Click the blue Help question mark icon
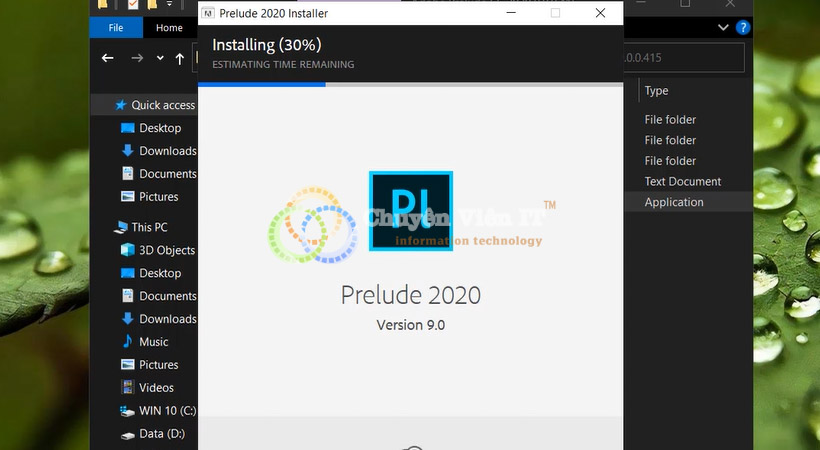The image size is (820, 450). pyautogui.click(x=743, y=27)
